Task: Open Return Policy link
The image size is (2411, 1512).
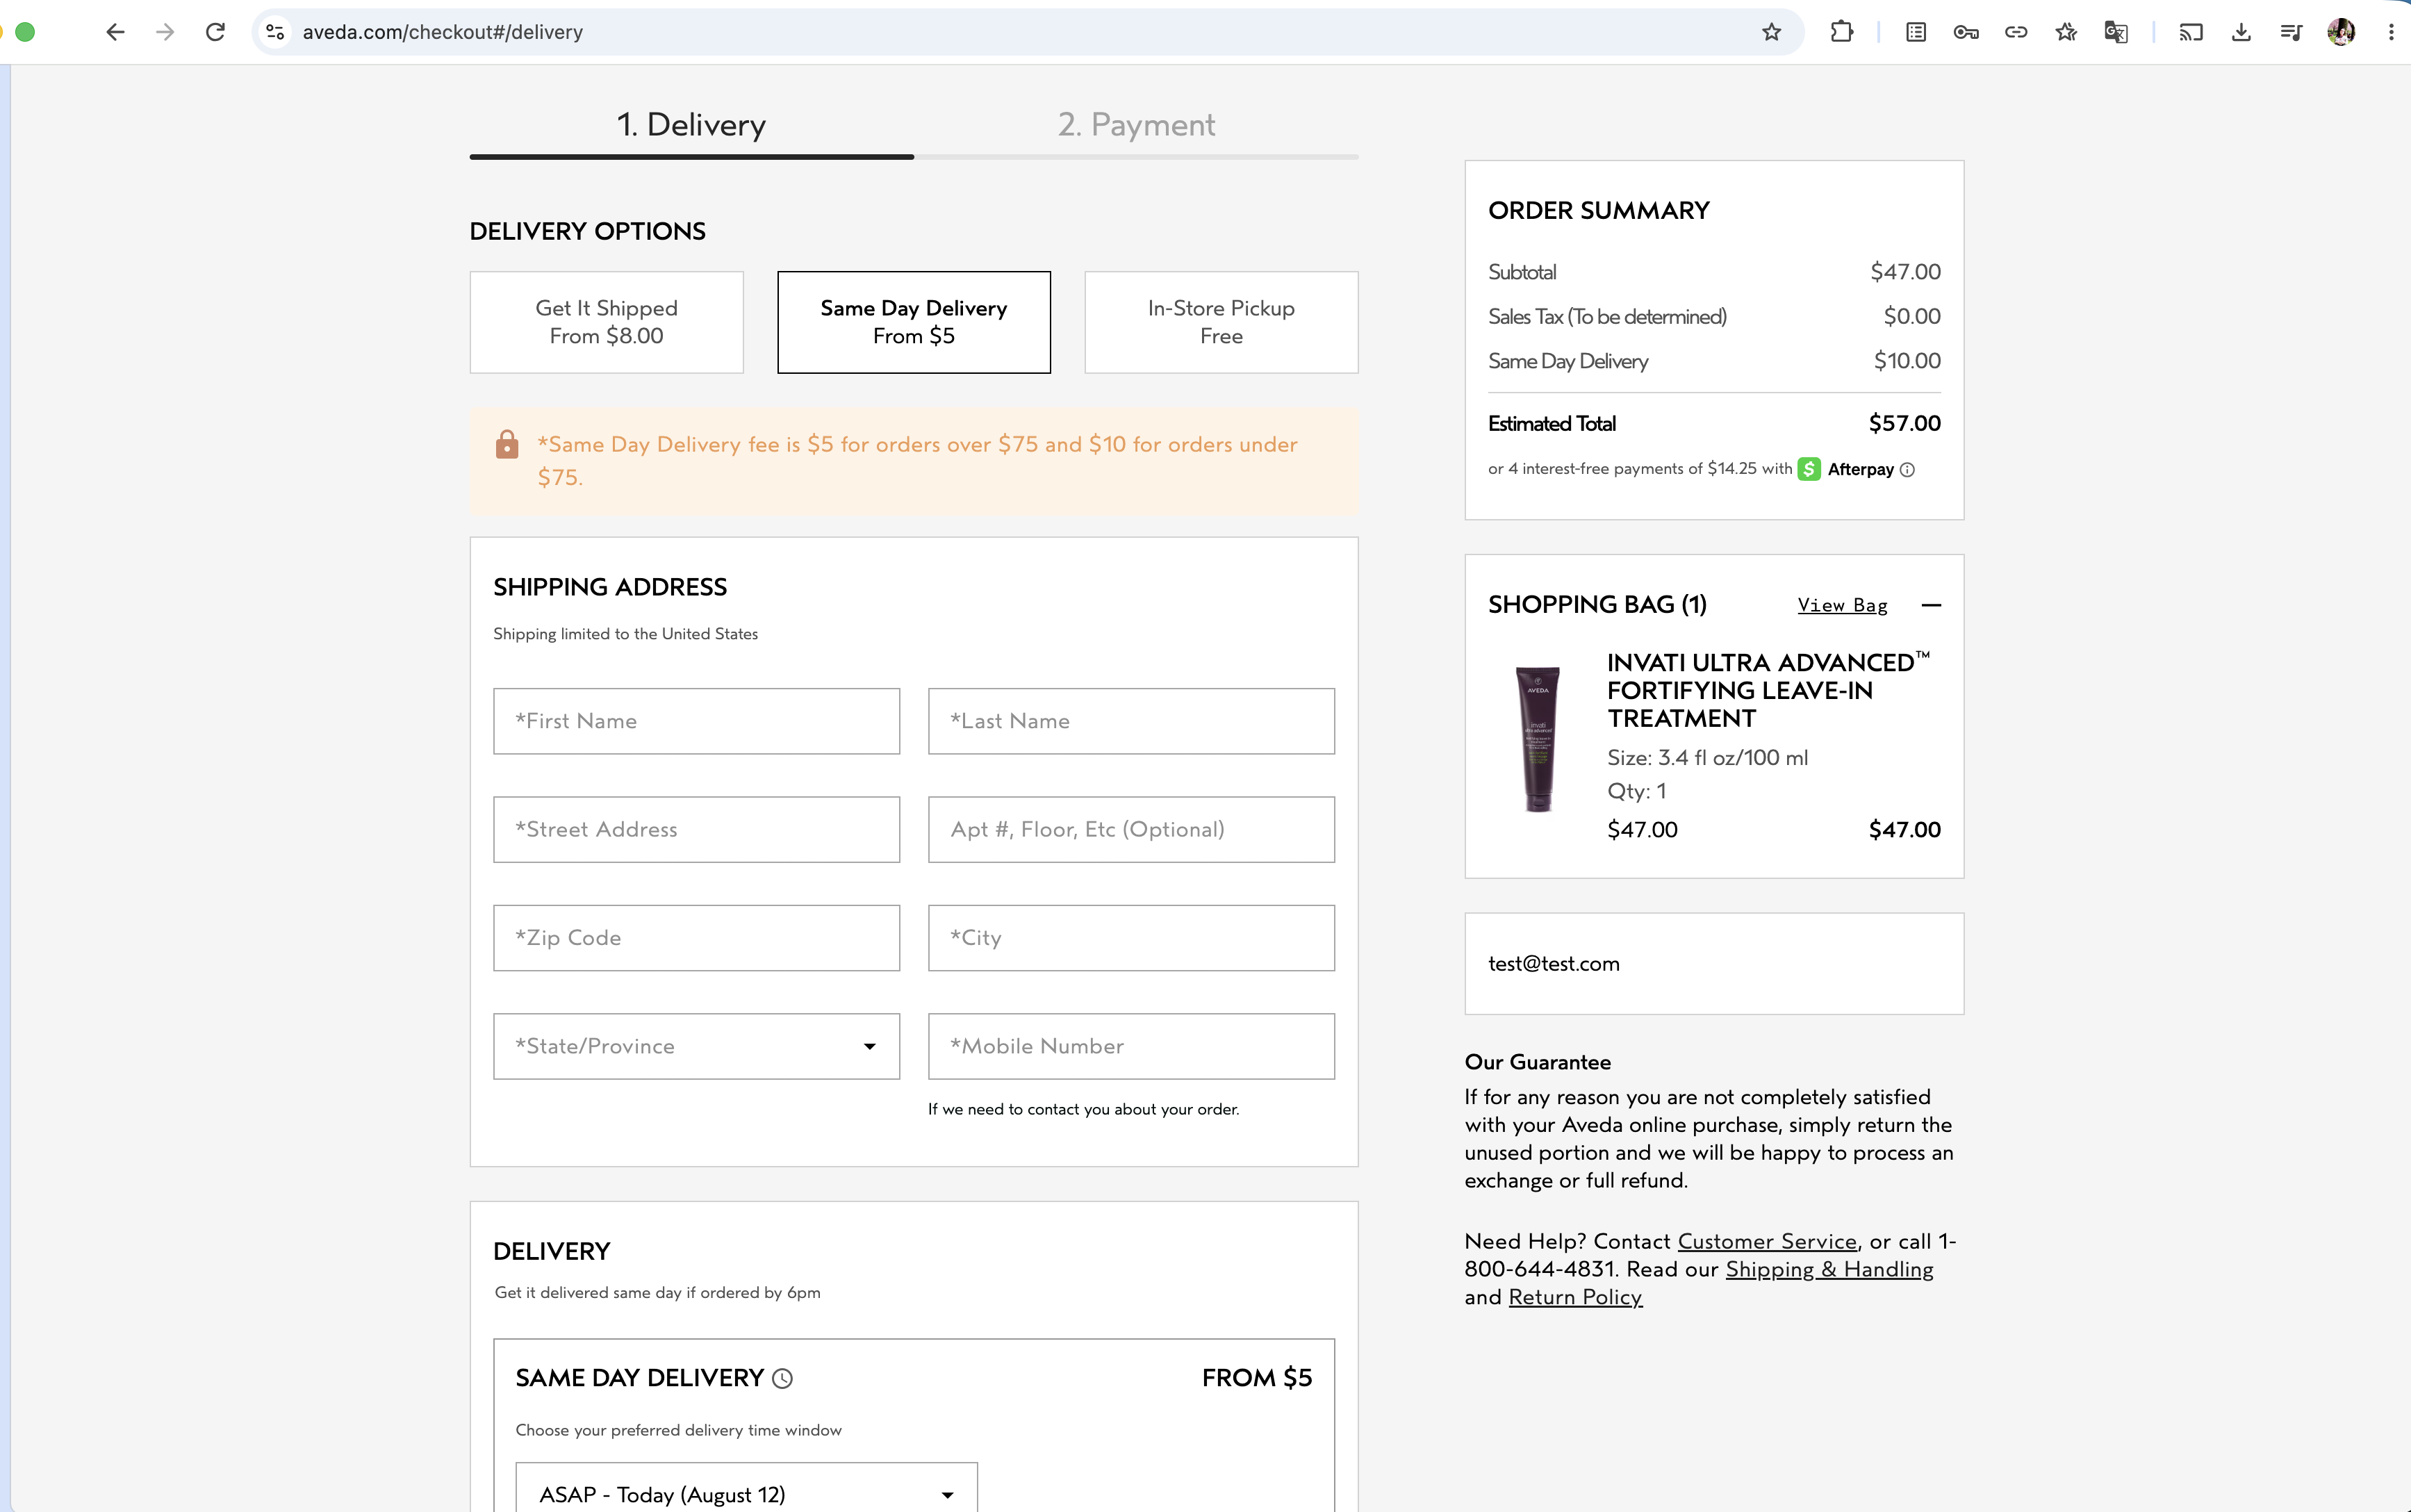Action: coord(1575,1297)
